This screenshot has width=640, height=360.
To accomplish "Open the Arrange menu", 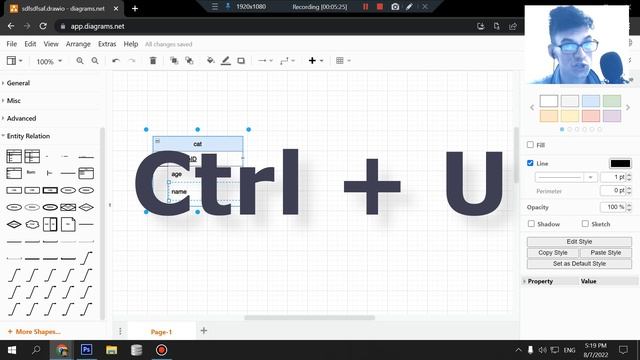I will point(78,44).
